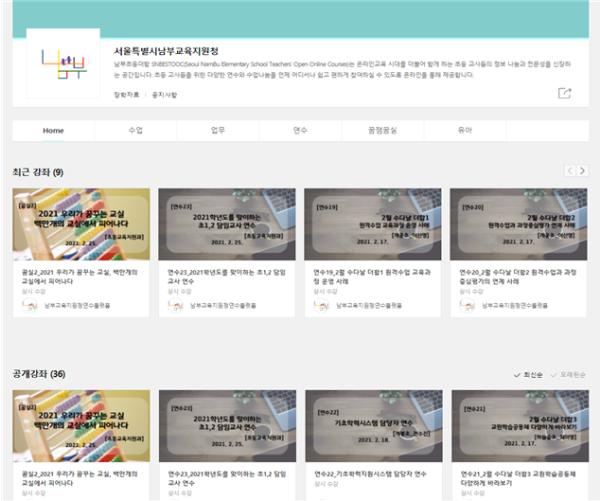The width and height of the screenshot is (600, 501).
Task: Click channel avatar under 연수23 recent course
Action: click(x=176, y=305)
